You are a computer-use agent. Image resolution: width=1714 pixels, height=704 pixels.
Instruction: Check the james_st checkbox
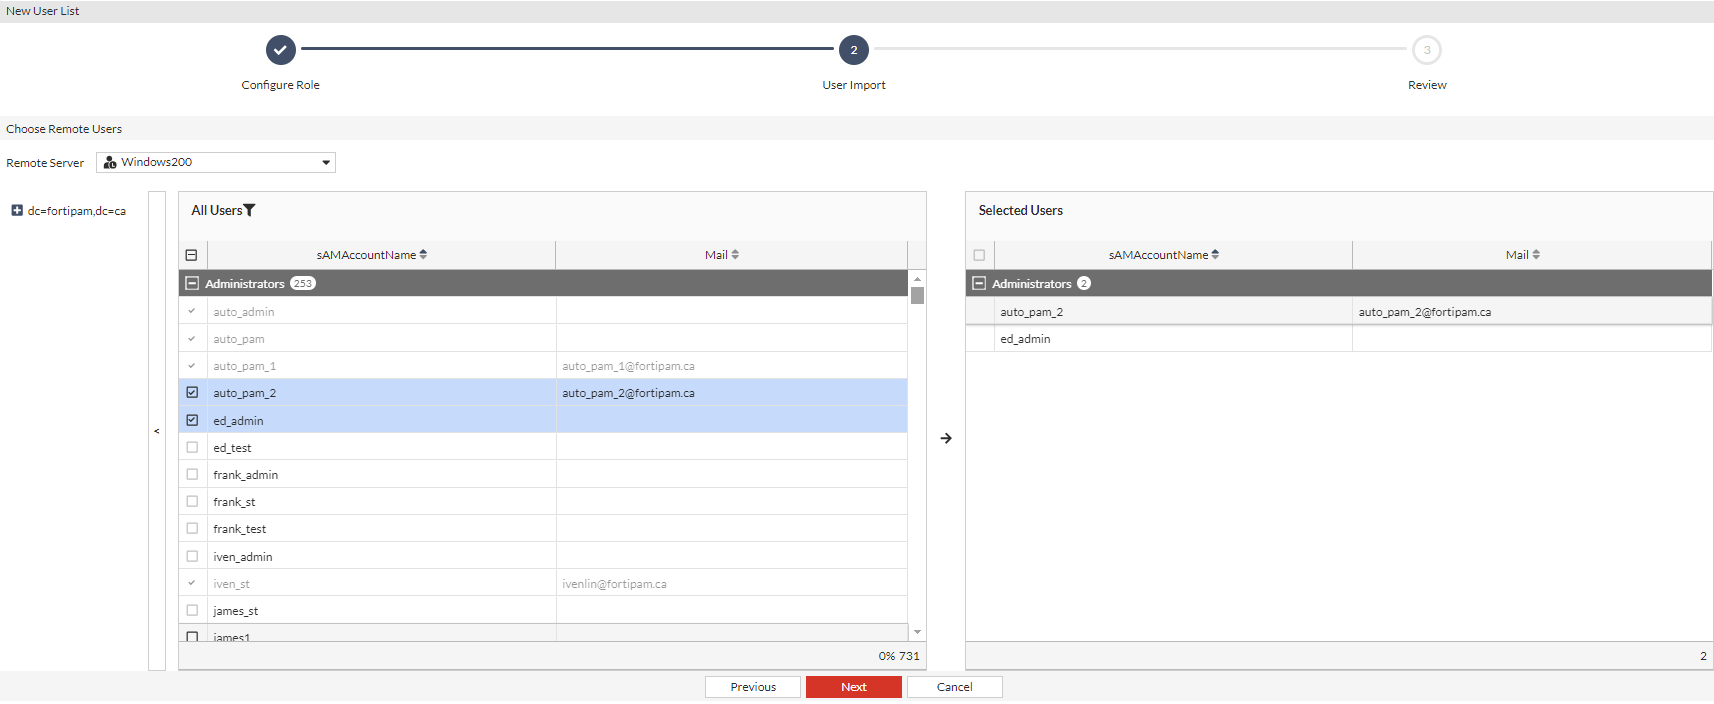[192, 610]
